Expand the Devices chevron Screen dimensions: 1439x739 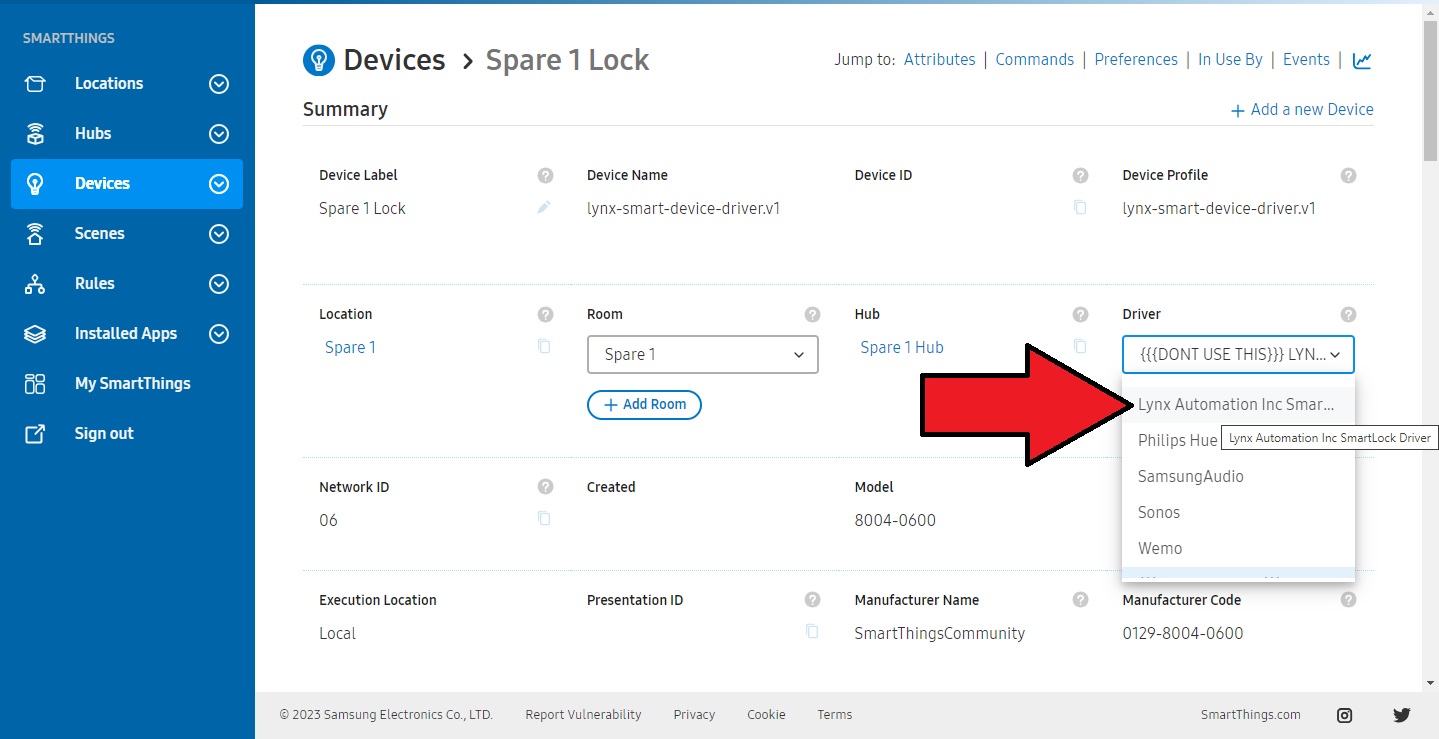click(219, 184)
